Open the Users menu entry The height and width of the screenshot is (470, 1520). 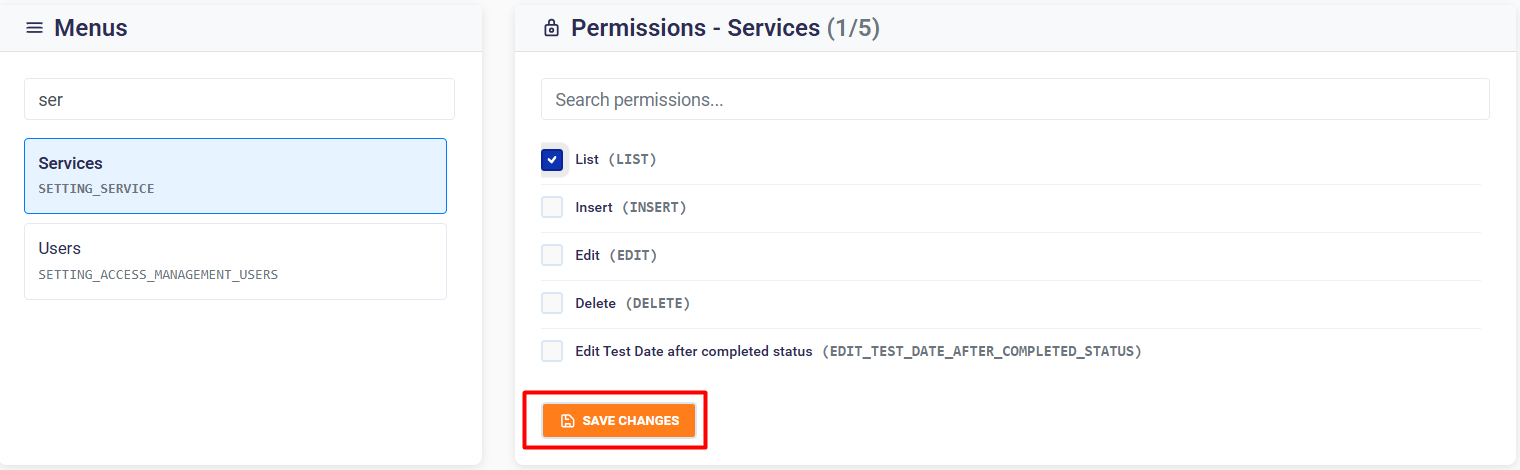click(x=235, y=261)
